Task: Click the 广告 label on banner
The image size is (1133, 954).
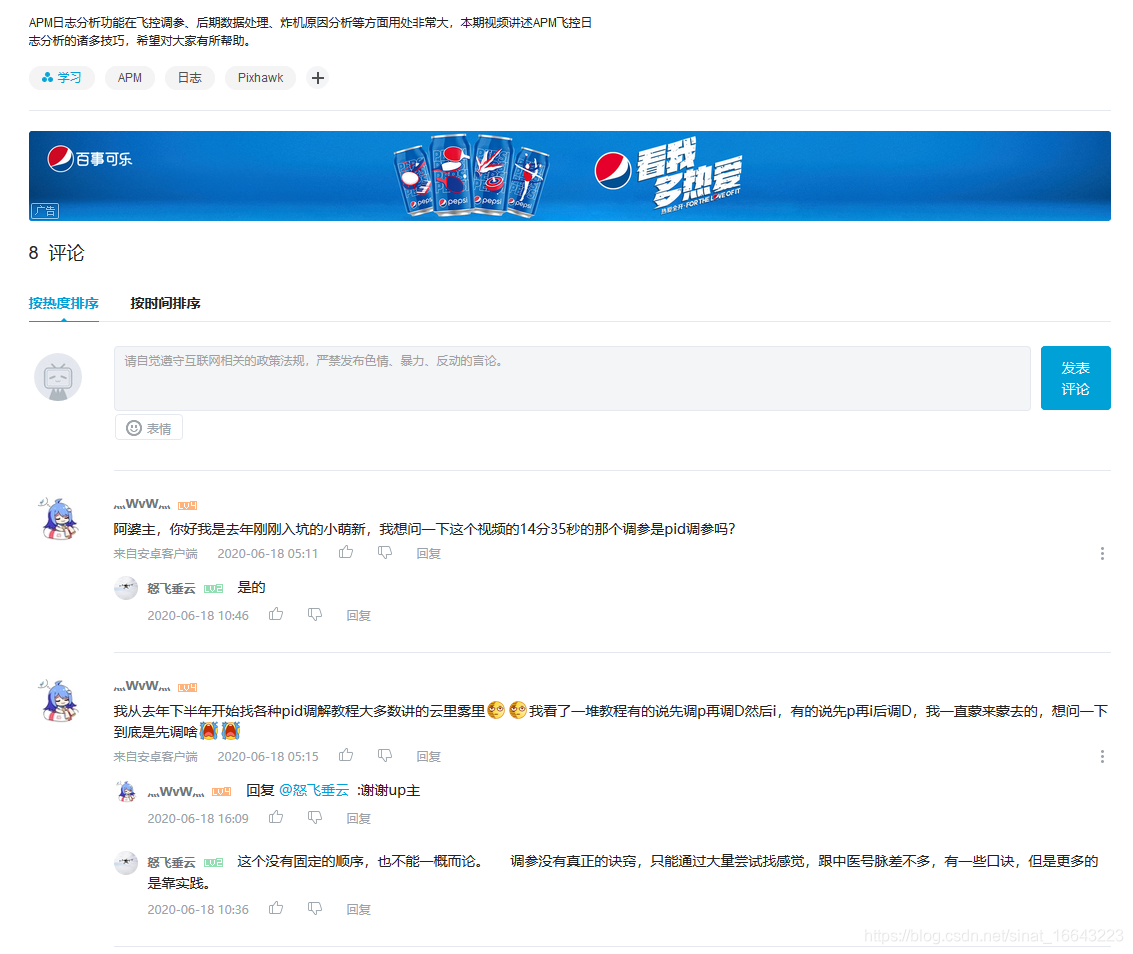Action: [45, 211]
